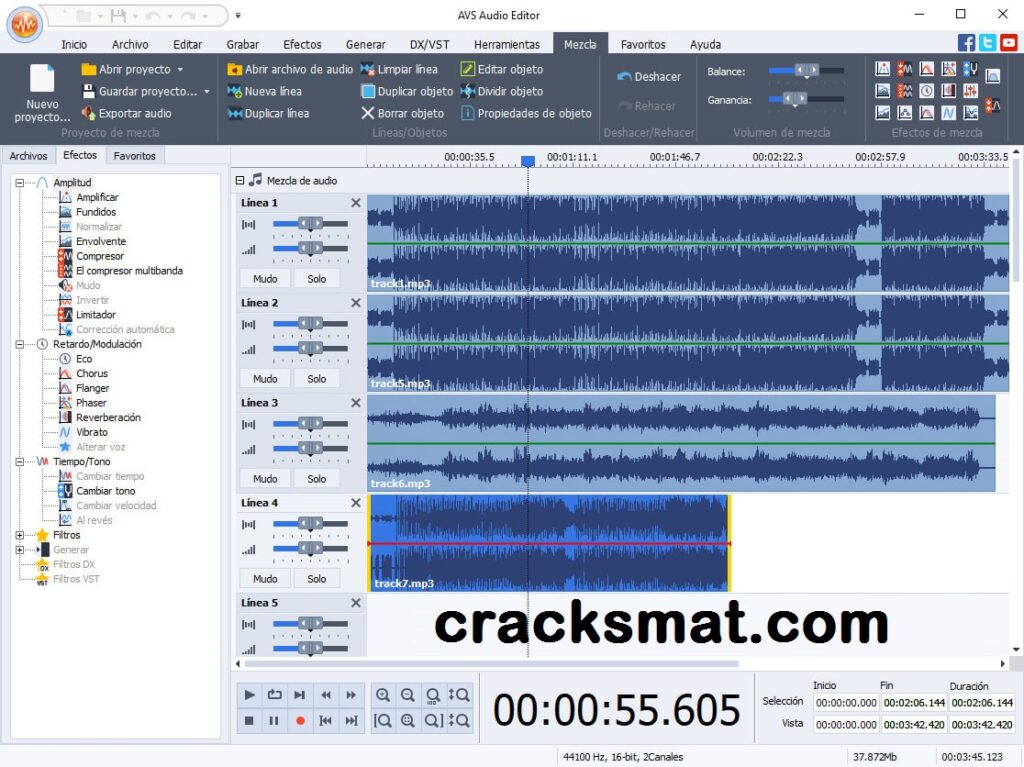This screenshot has height=767, width=1024.
Task: Switch to the Archivos panel tab
Action: pos(28,155)
